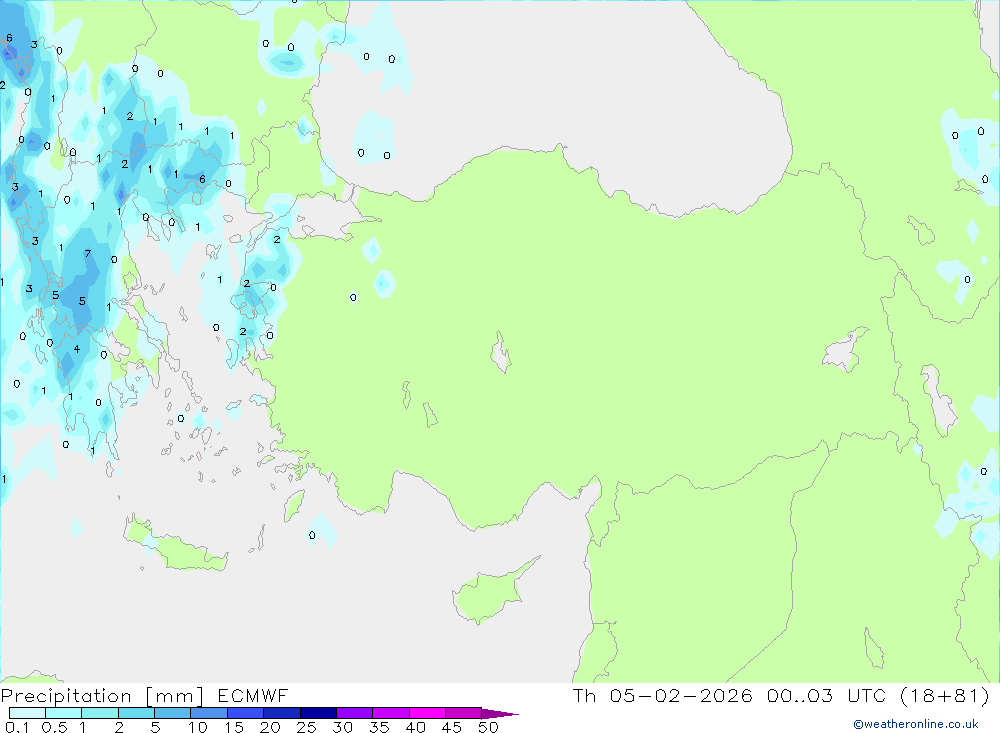Click the '25' legend scale label

307,727
